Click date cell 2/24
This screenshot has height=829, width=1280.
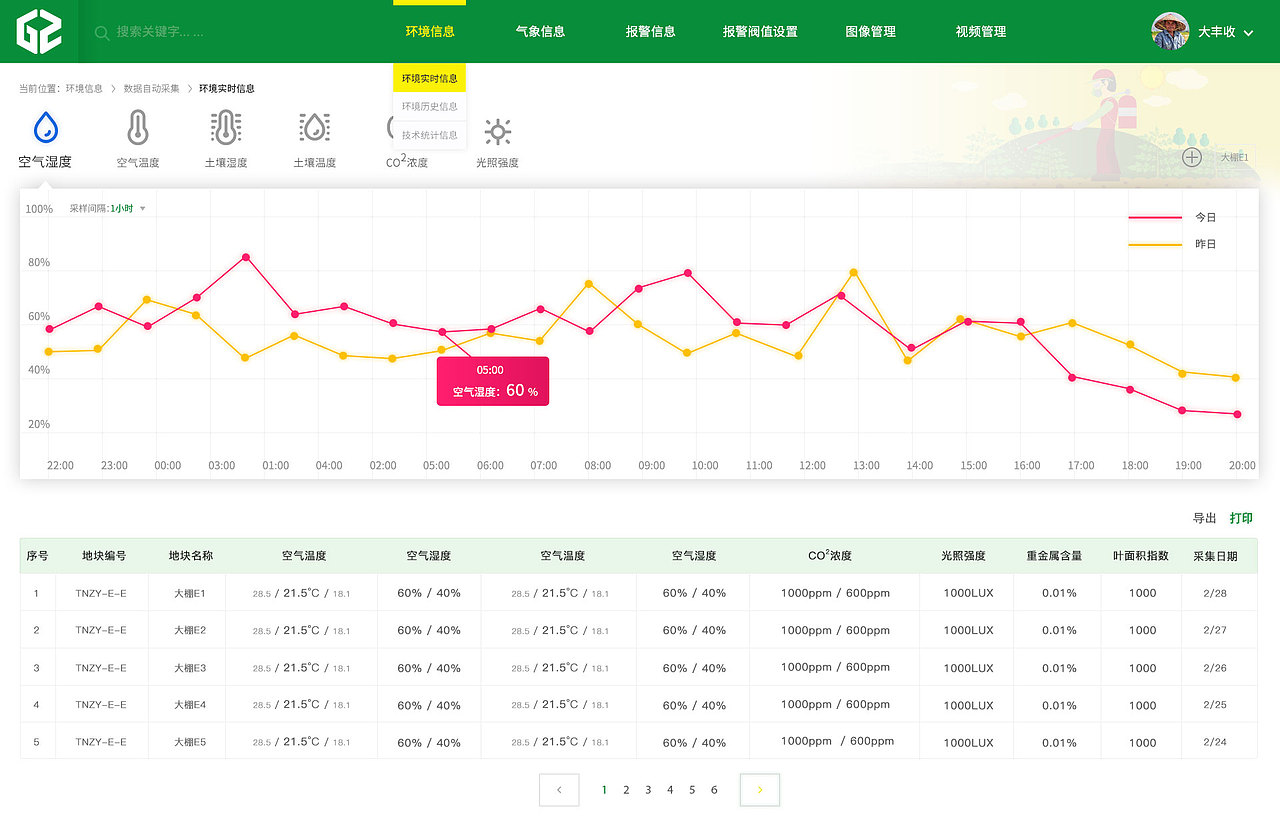click(x=1215, y=742)
